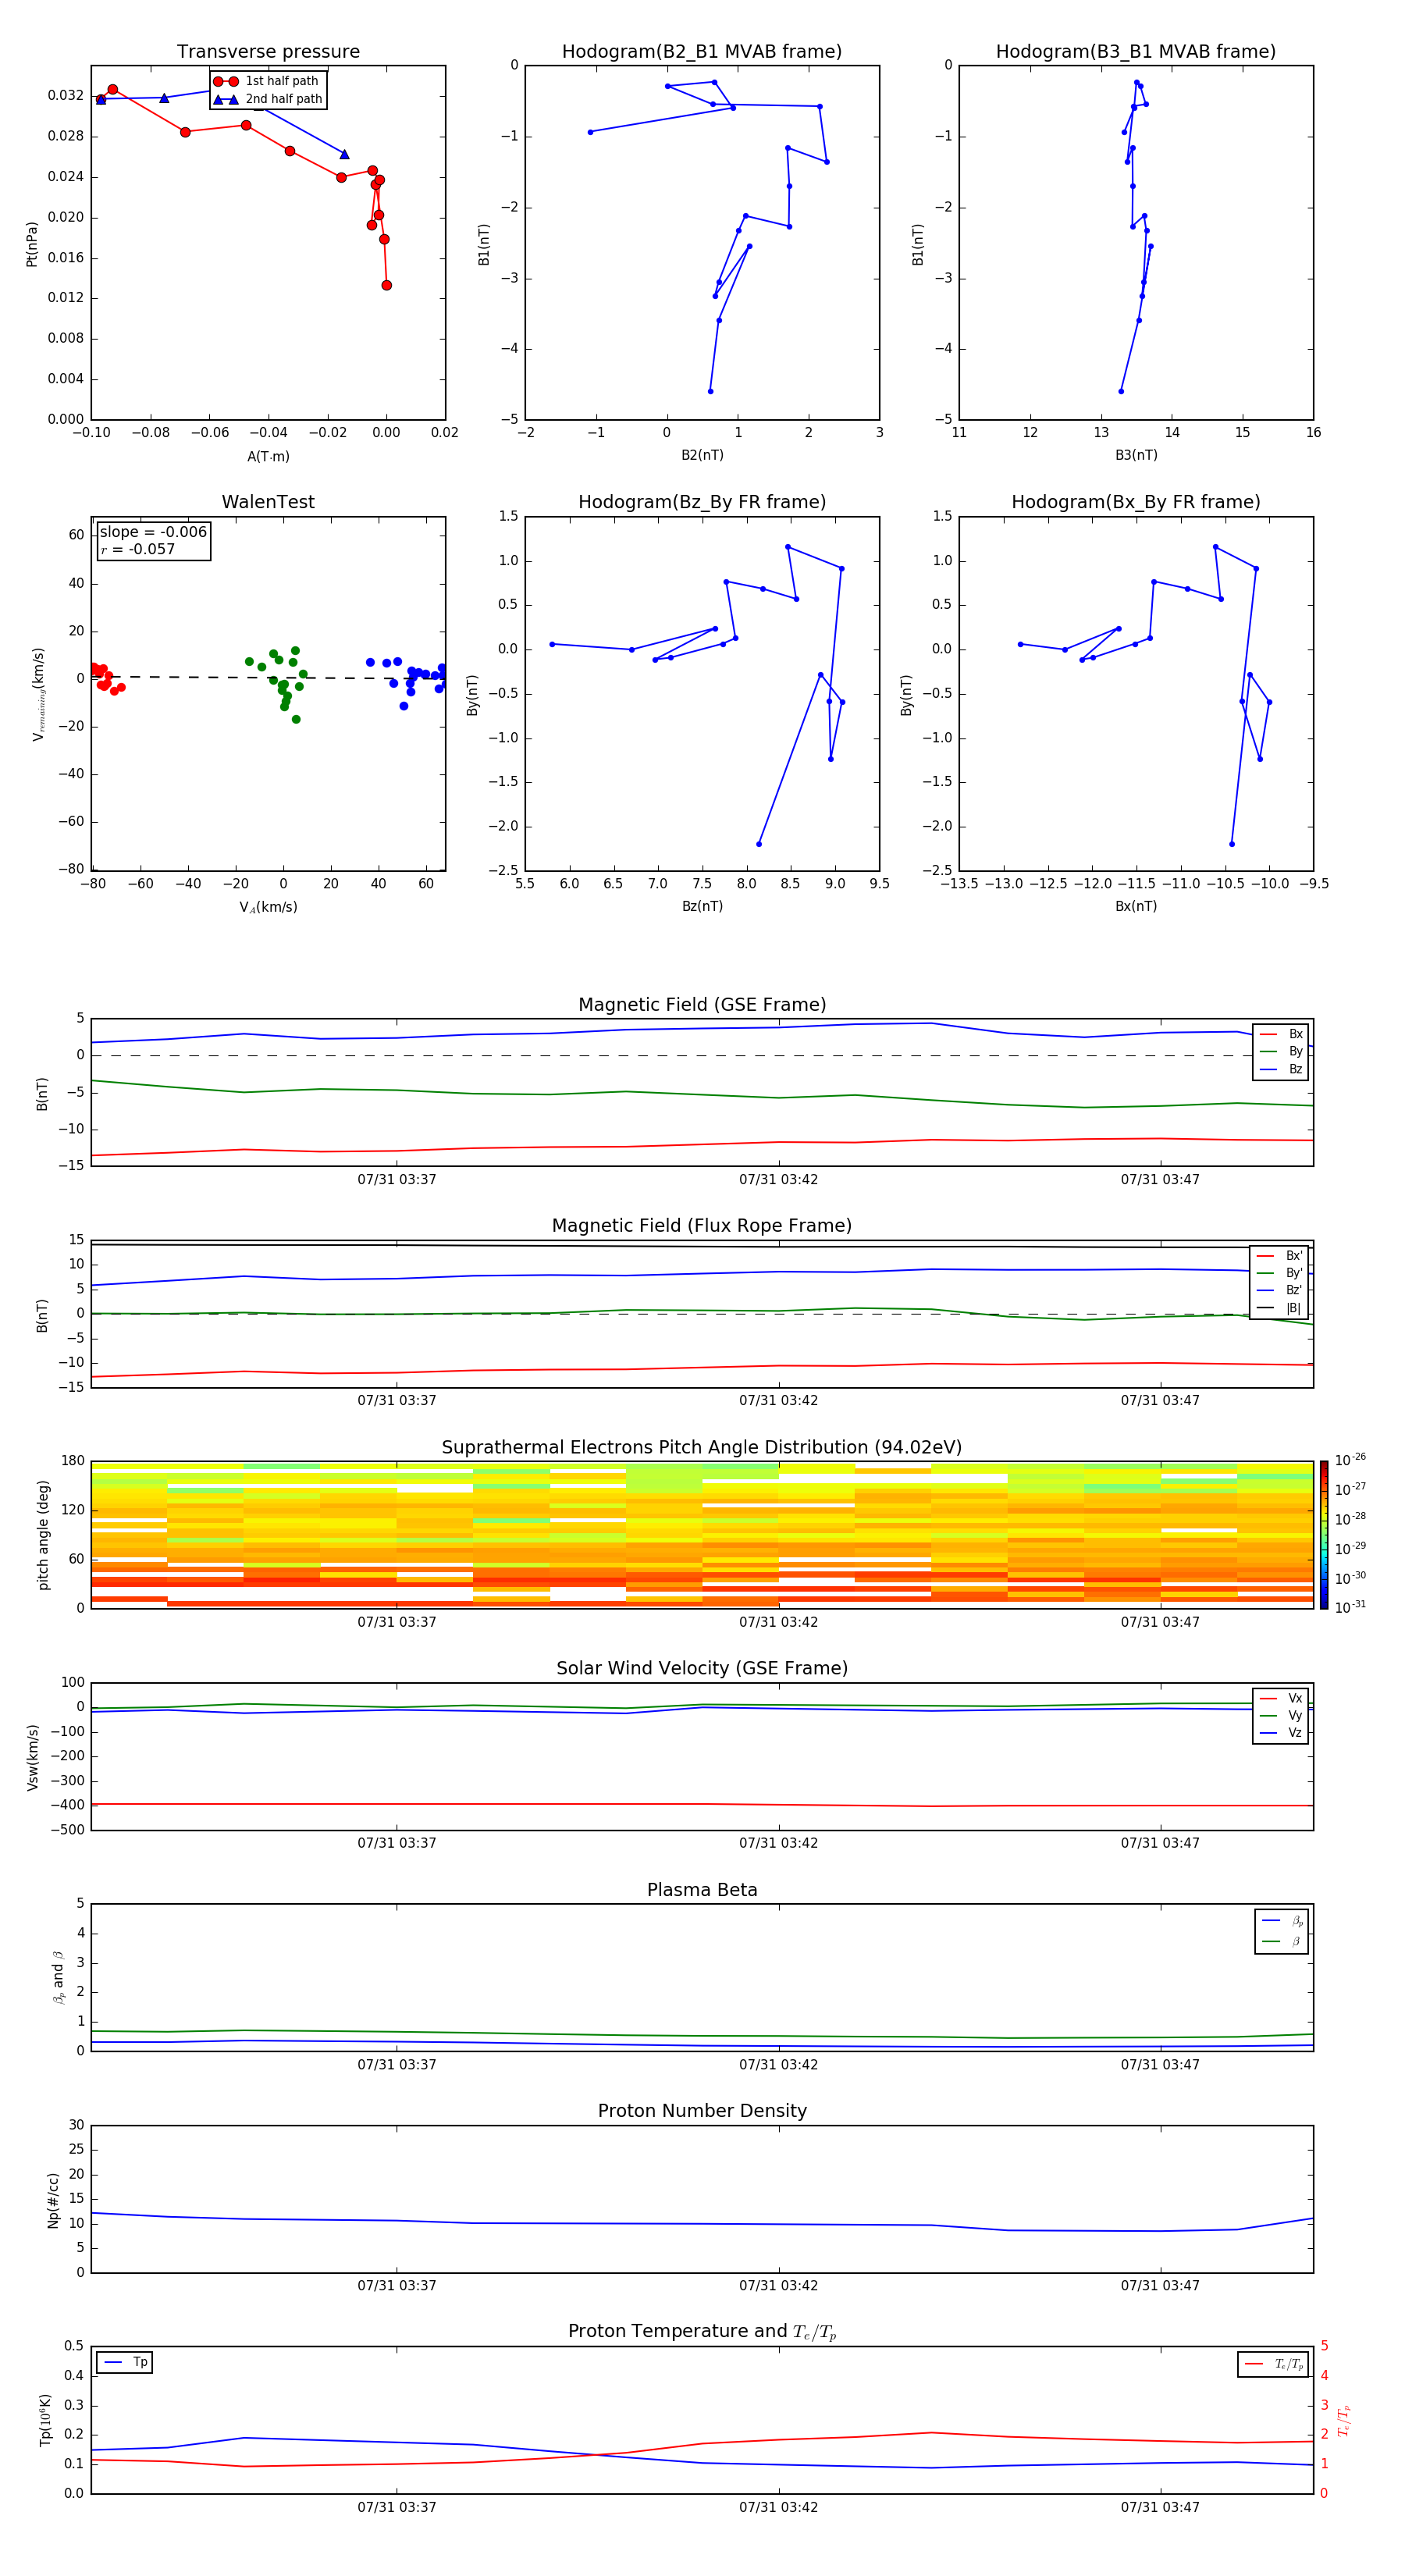Select the '1st half path' legend entry
1405x2576 pixels.
[267, 81]
